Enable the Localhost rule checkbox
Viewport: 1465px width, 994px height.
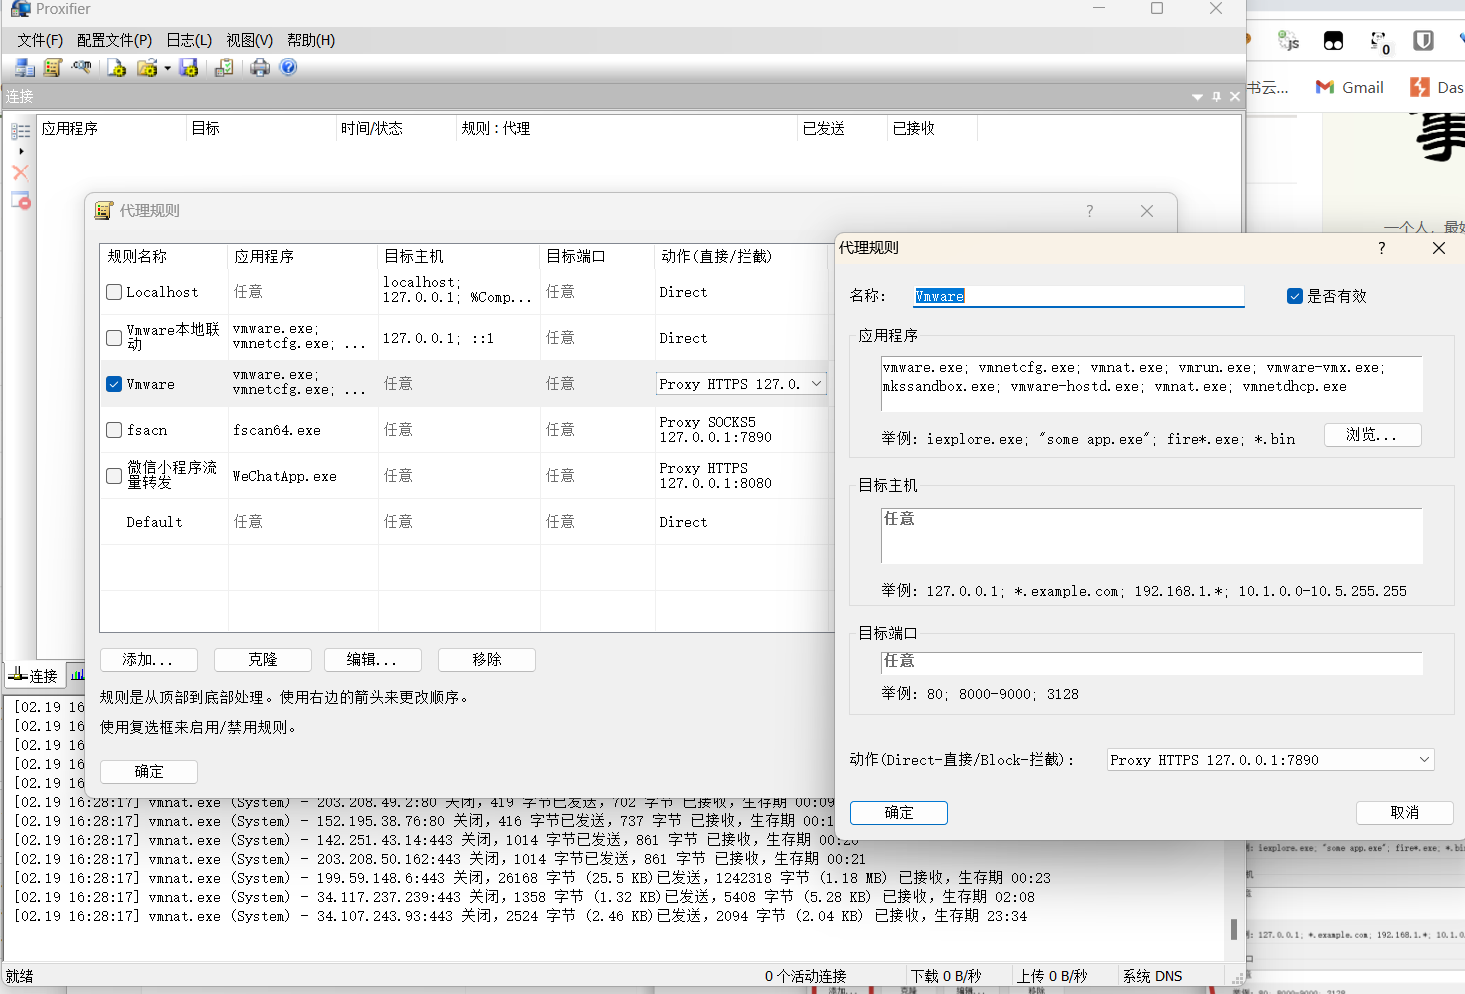point(114,293)
